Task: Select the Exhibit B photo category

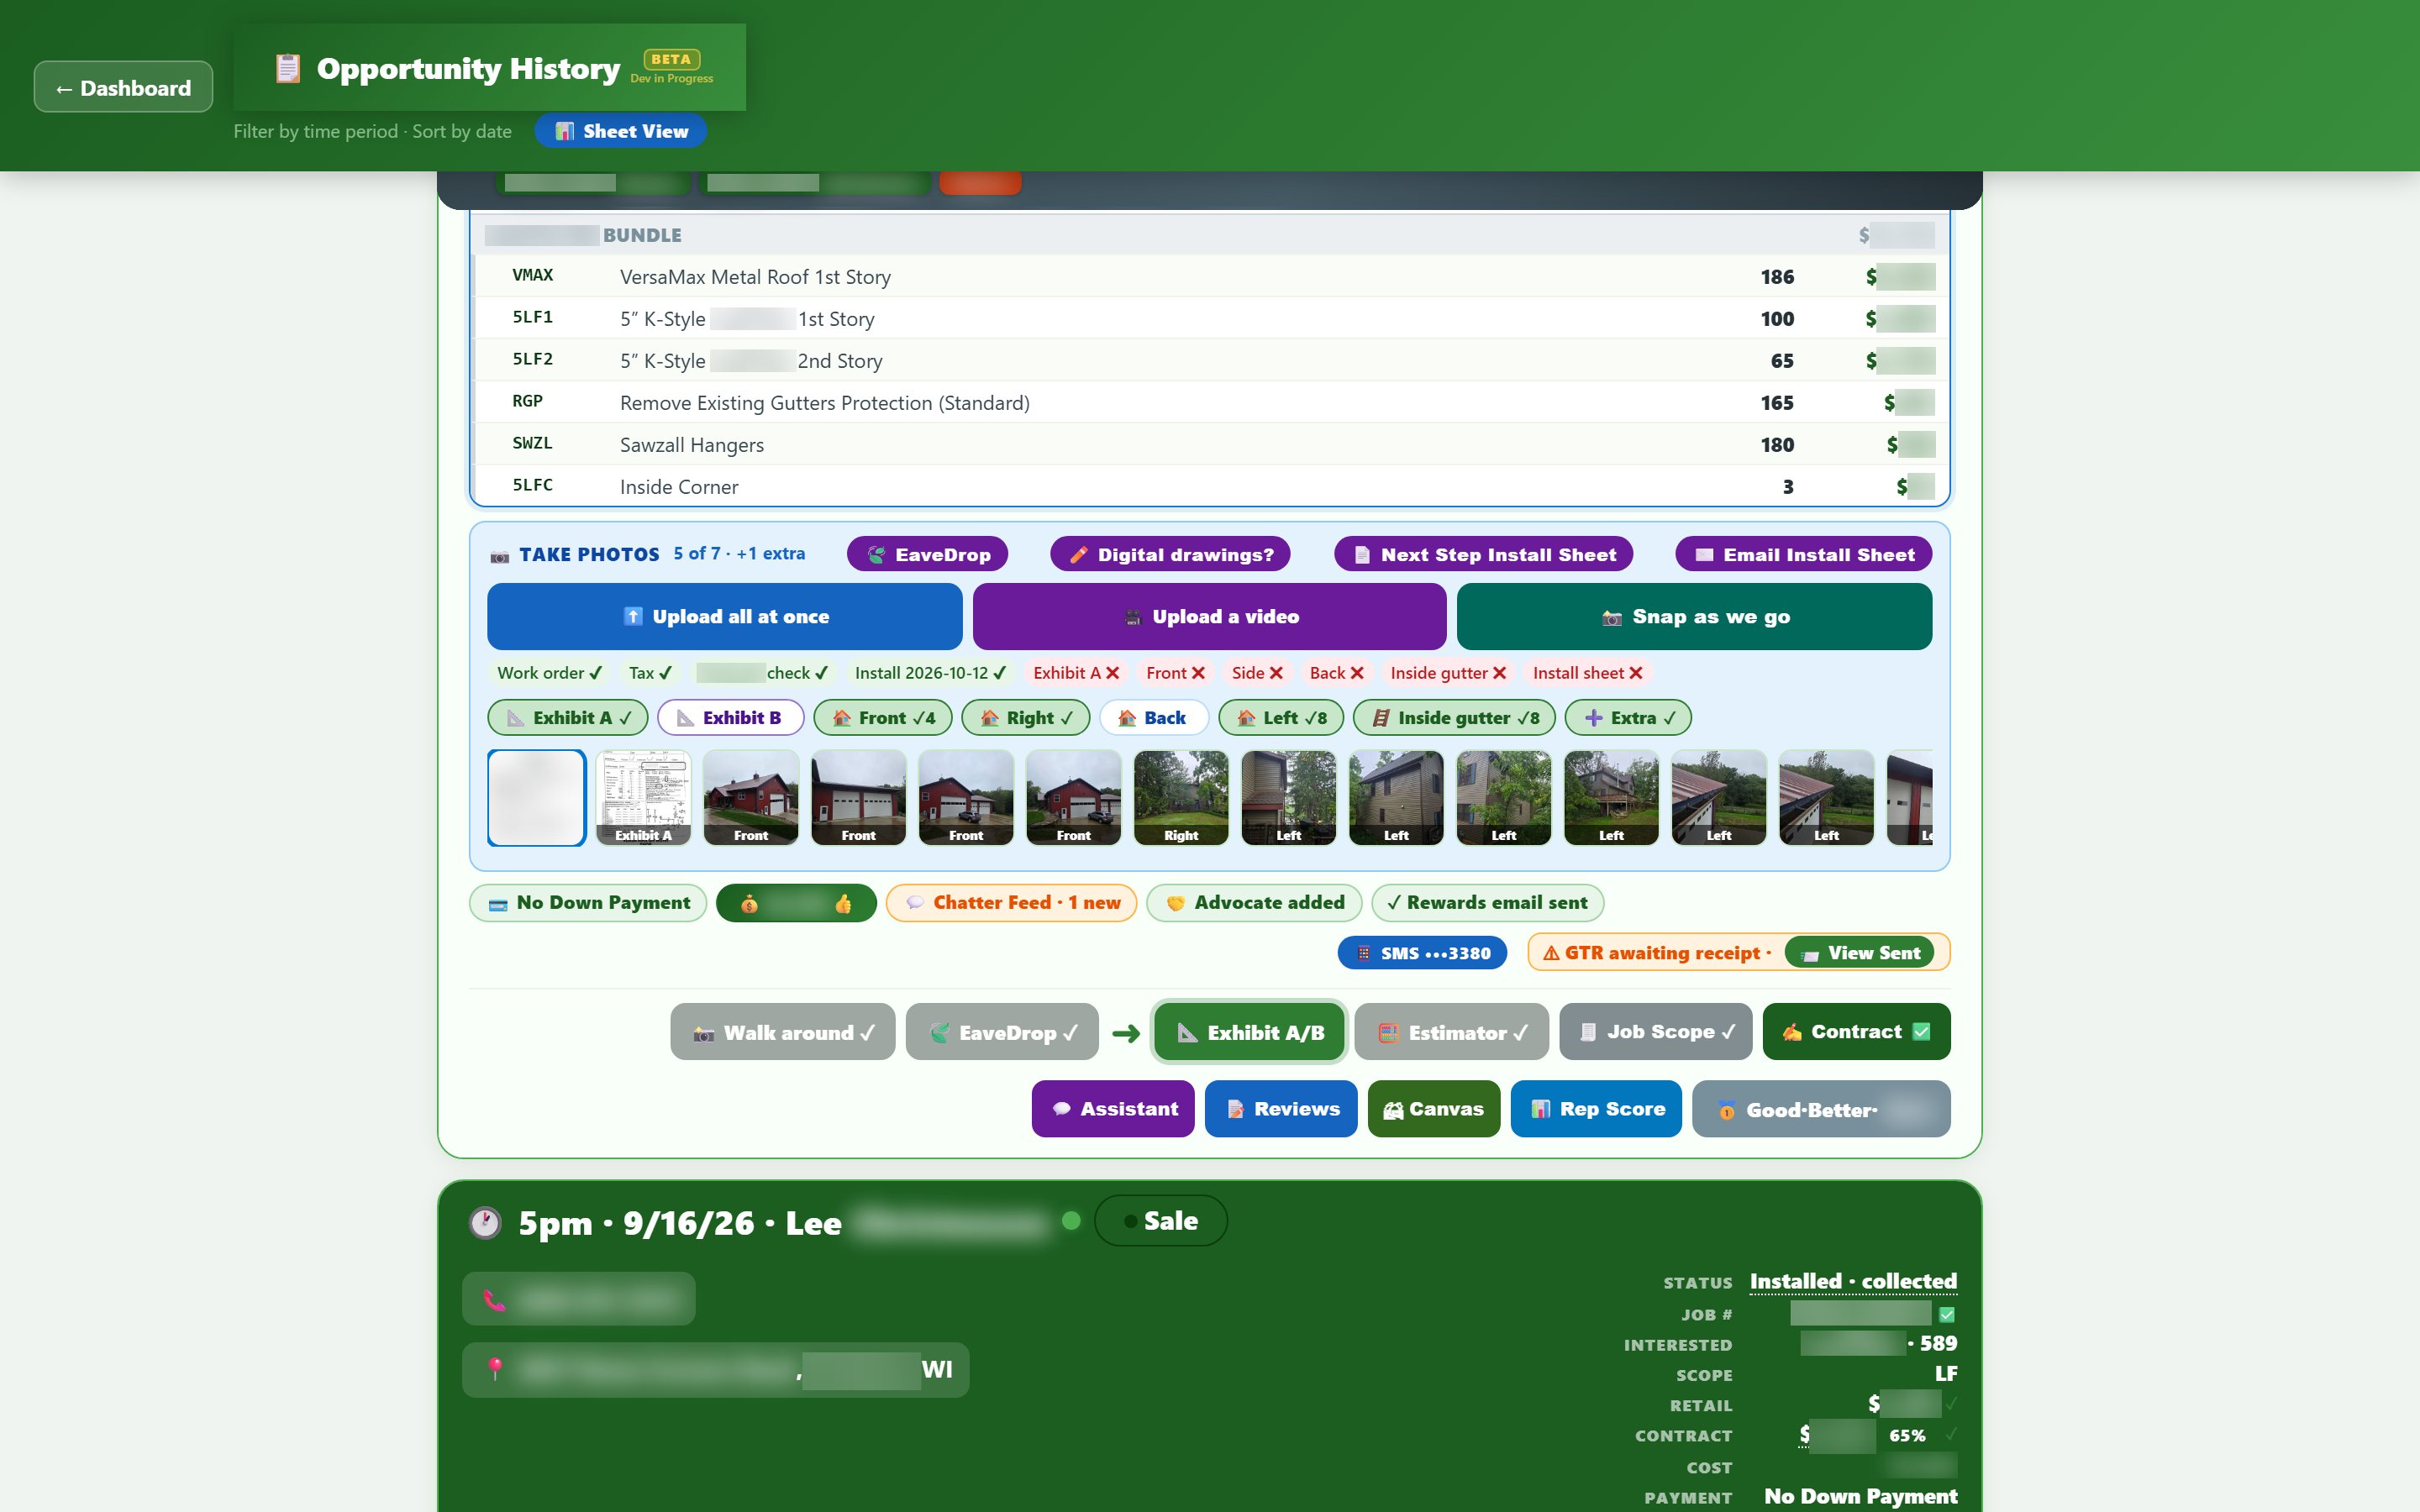Action: [x=730, y=717]
